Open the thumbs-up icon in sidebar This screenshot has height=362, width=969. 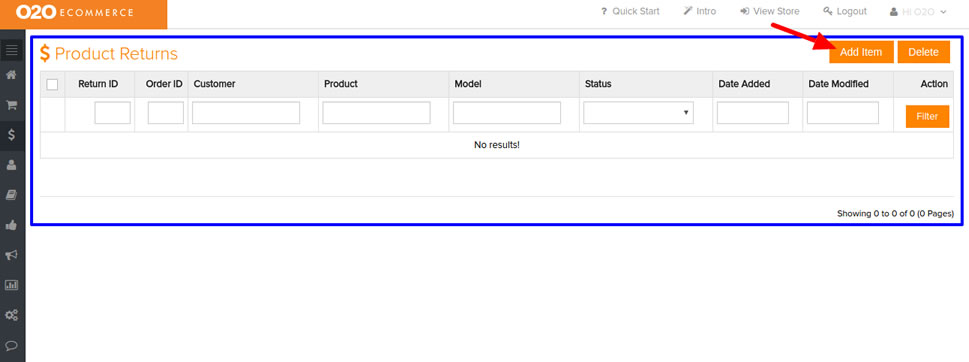pyautogui.click(x=12, y=225)
